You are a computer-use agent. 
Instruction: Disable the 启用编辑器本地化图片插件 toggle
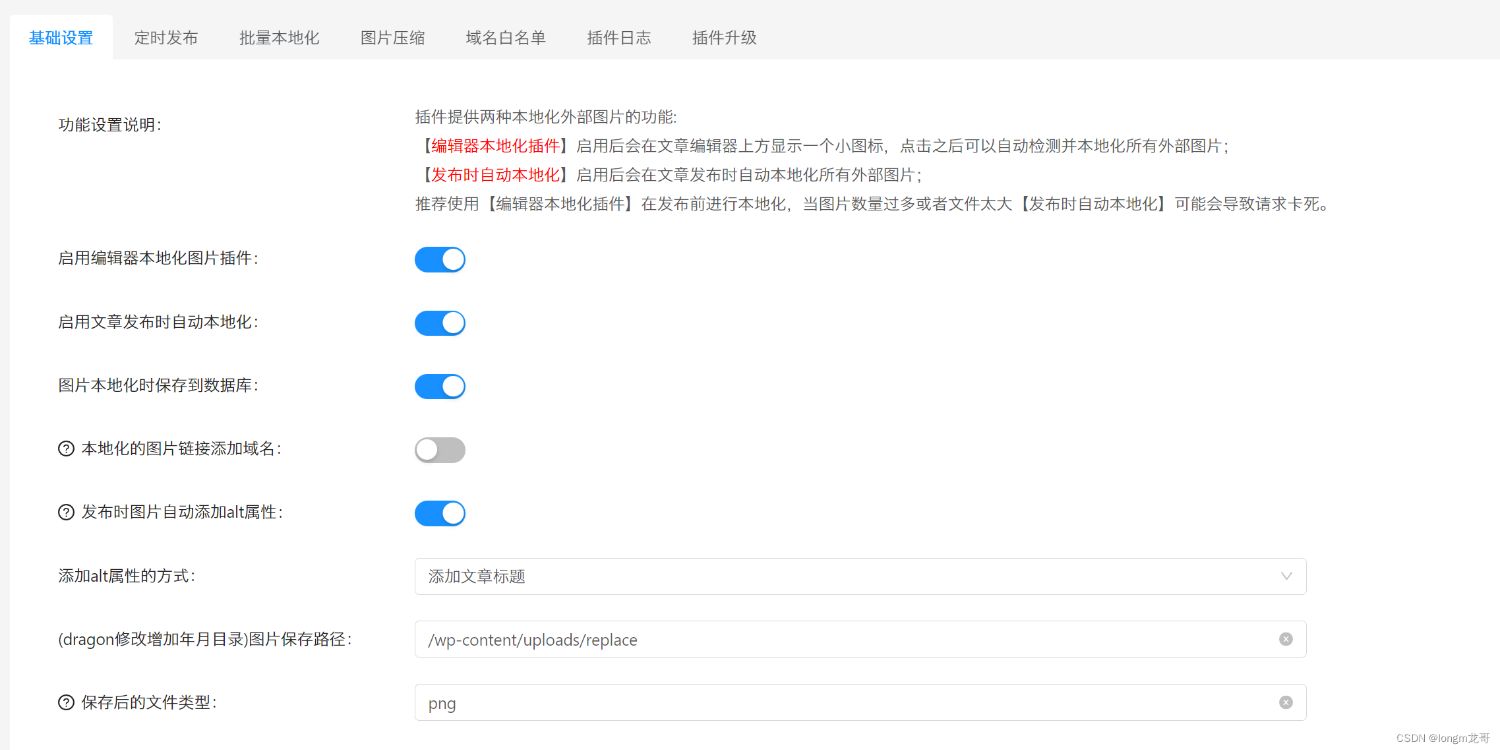(440, 259)
